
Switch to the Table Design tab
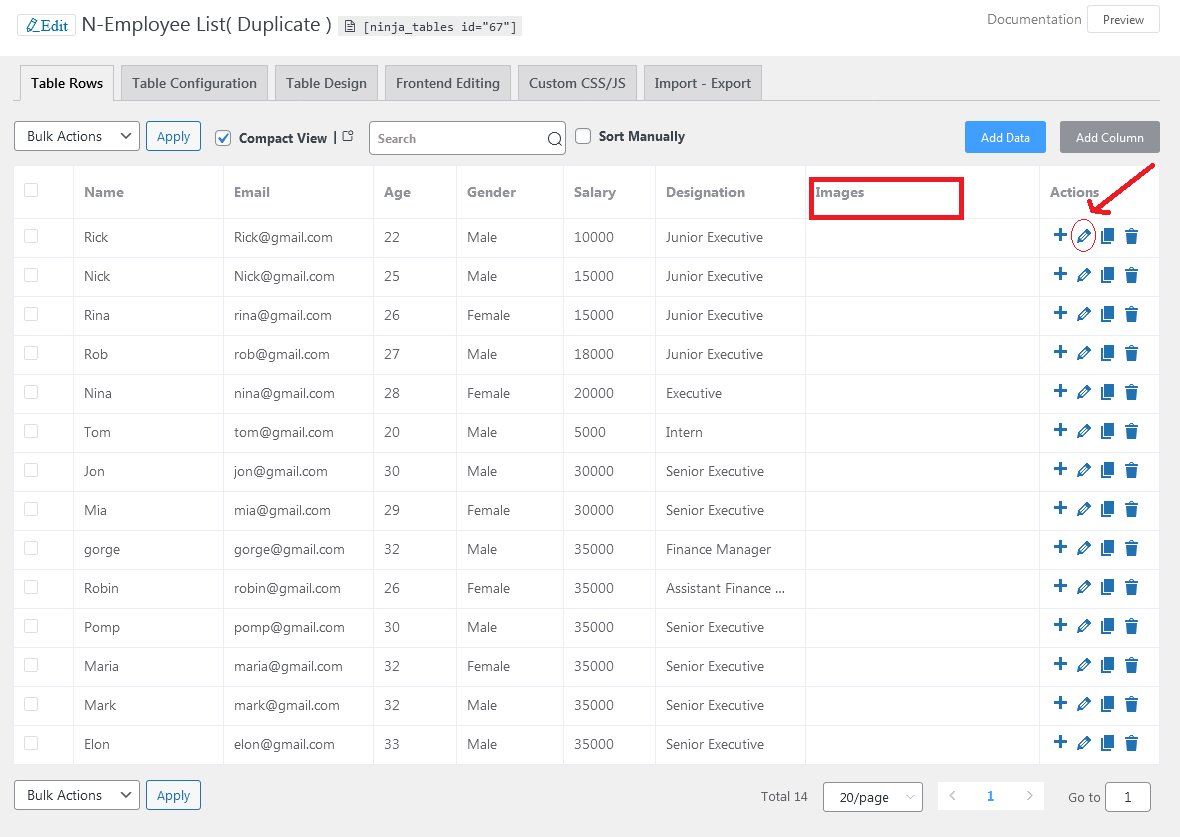coord(326,83)
